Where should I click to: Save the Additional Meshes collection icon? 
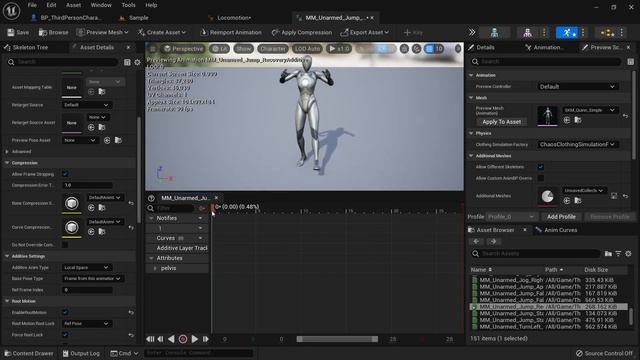(x=614, y=196)
